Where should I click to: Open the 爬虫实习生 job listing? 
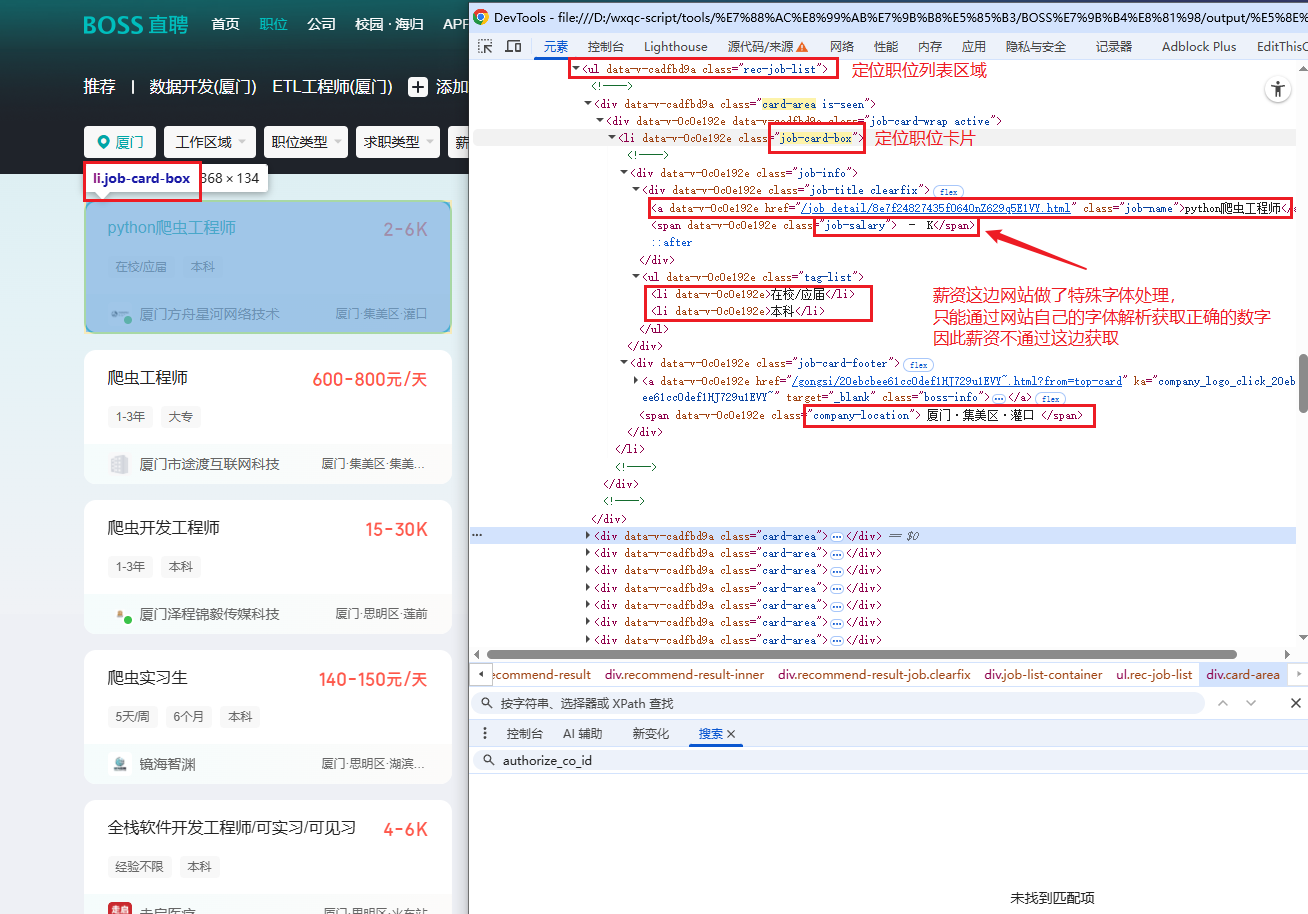[147, 678]
